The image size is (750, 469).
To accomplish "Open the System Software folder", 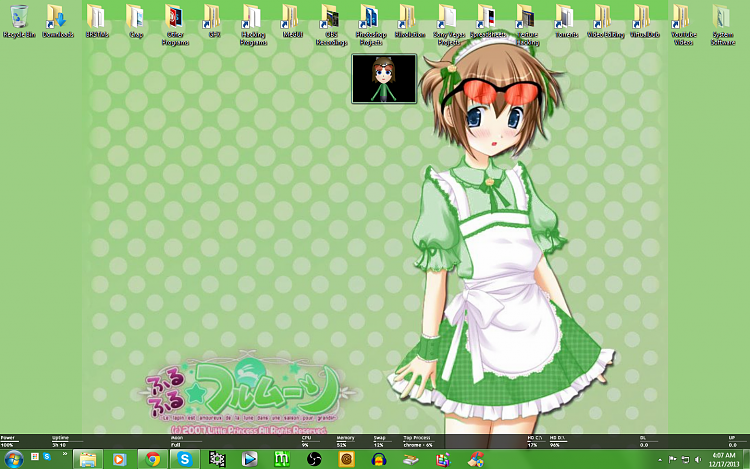I will pyautogui.click(x=723, y=25).
